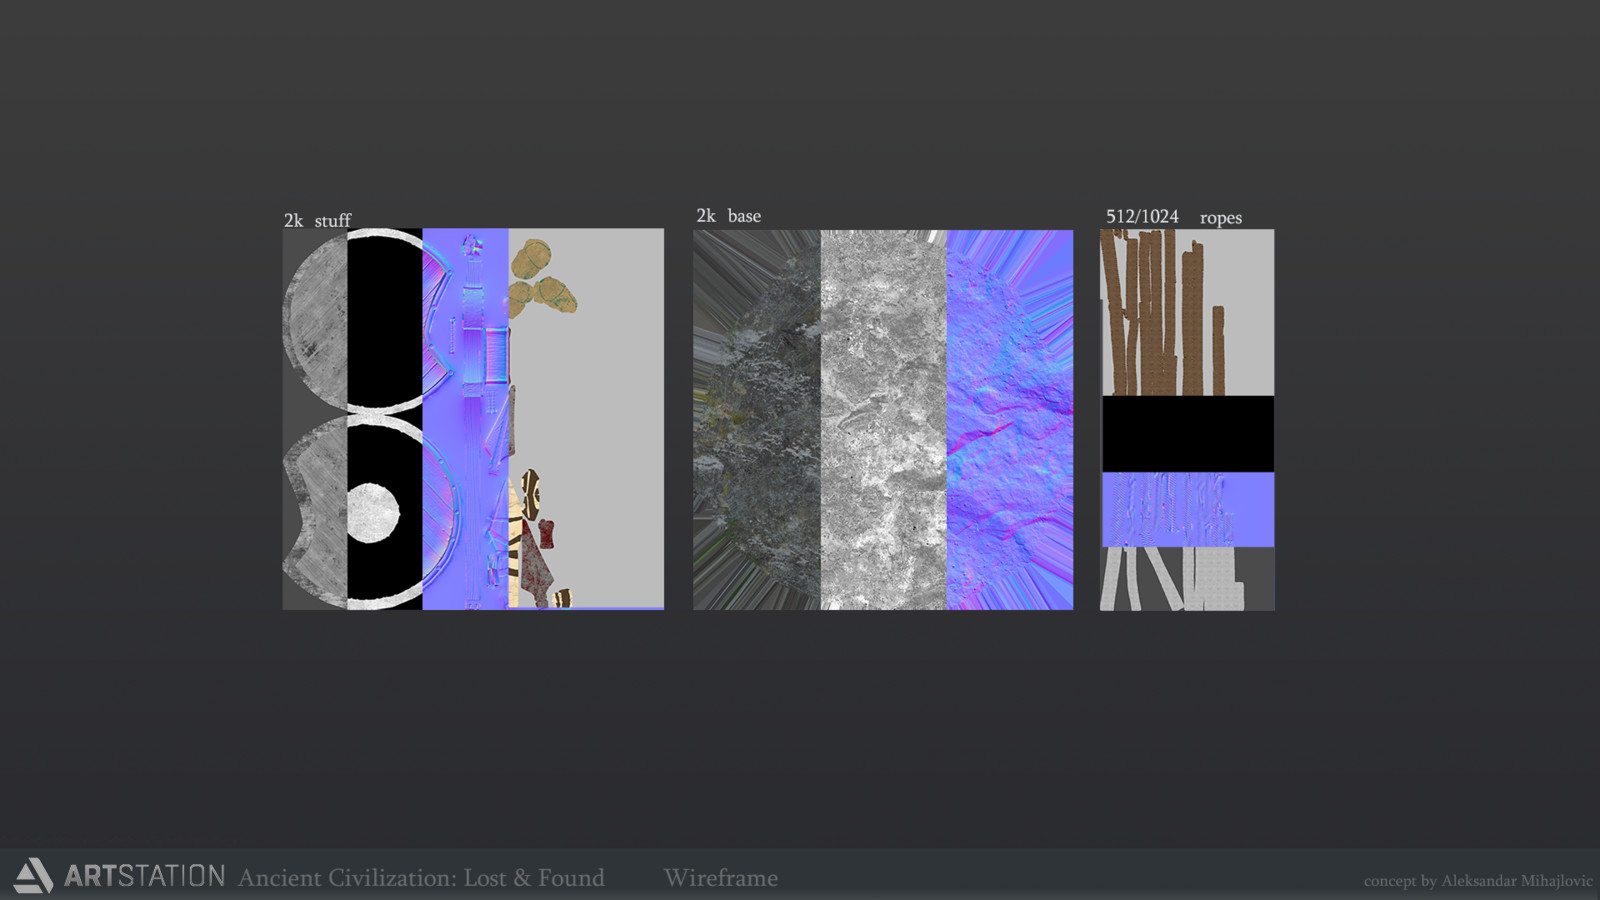Click the 'Wireframe' caption text

[721, 878]
